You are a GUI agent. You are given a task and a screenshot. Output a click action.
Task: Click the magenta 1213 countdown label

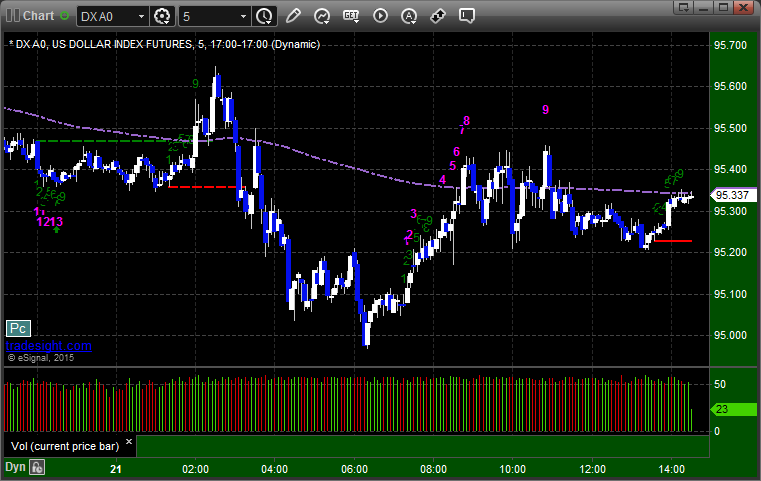click(x=50, y=222)
